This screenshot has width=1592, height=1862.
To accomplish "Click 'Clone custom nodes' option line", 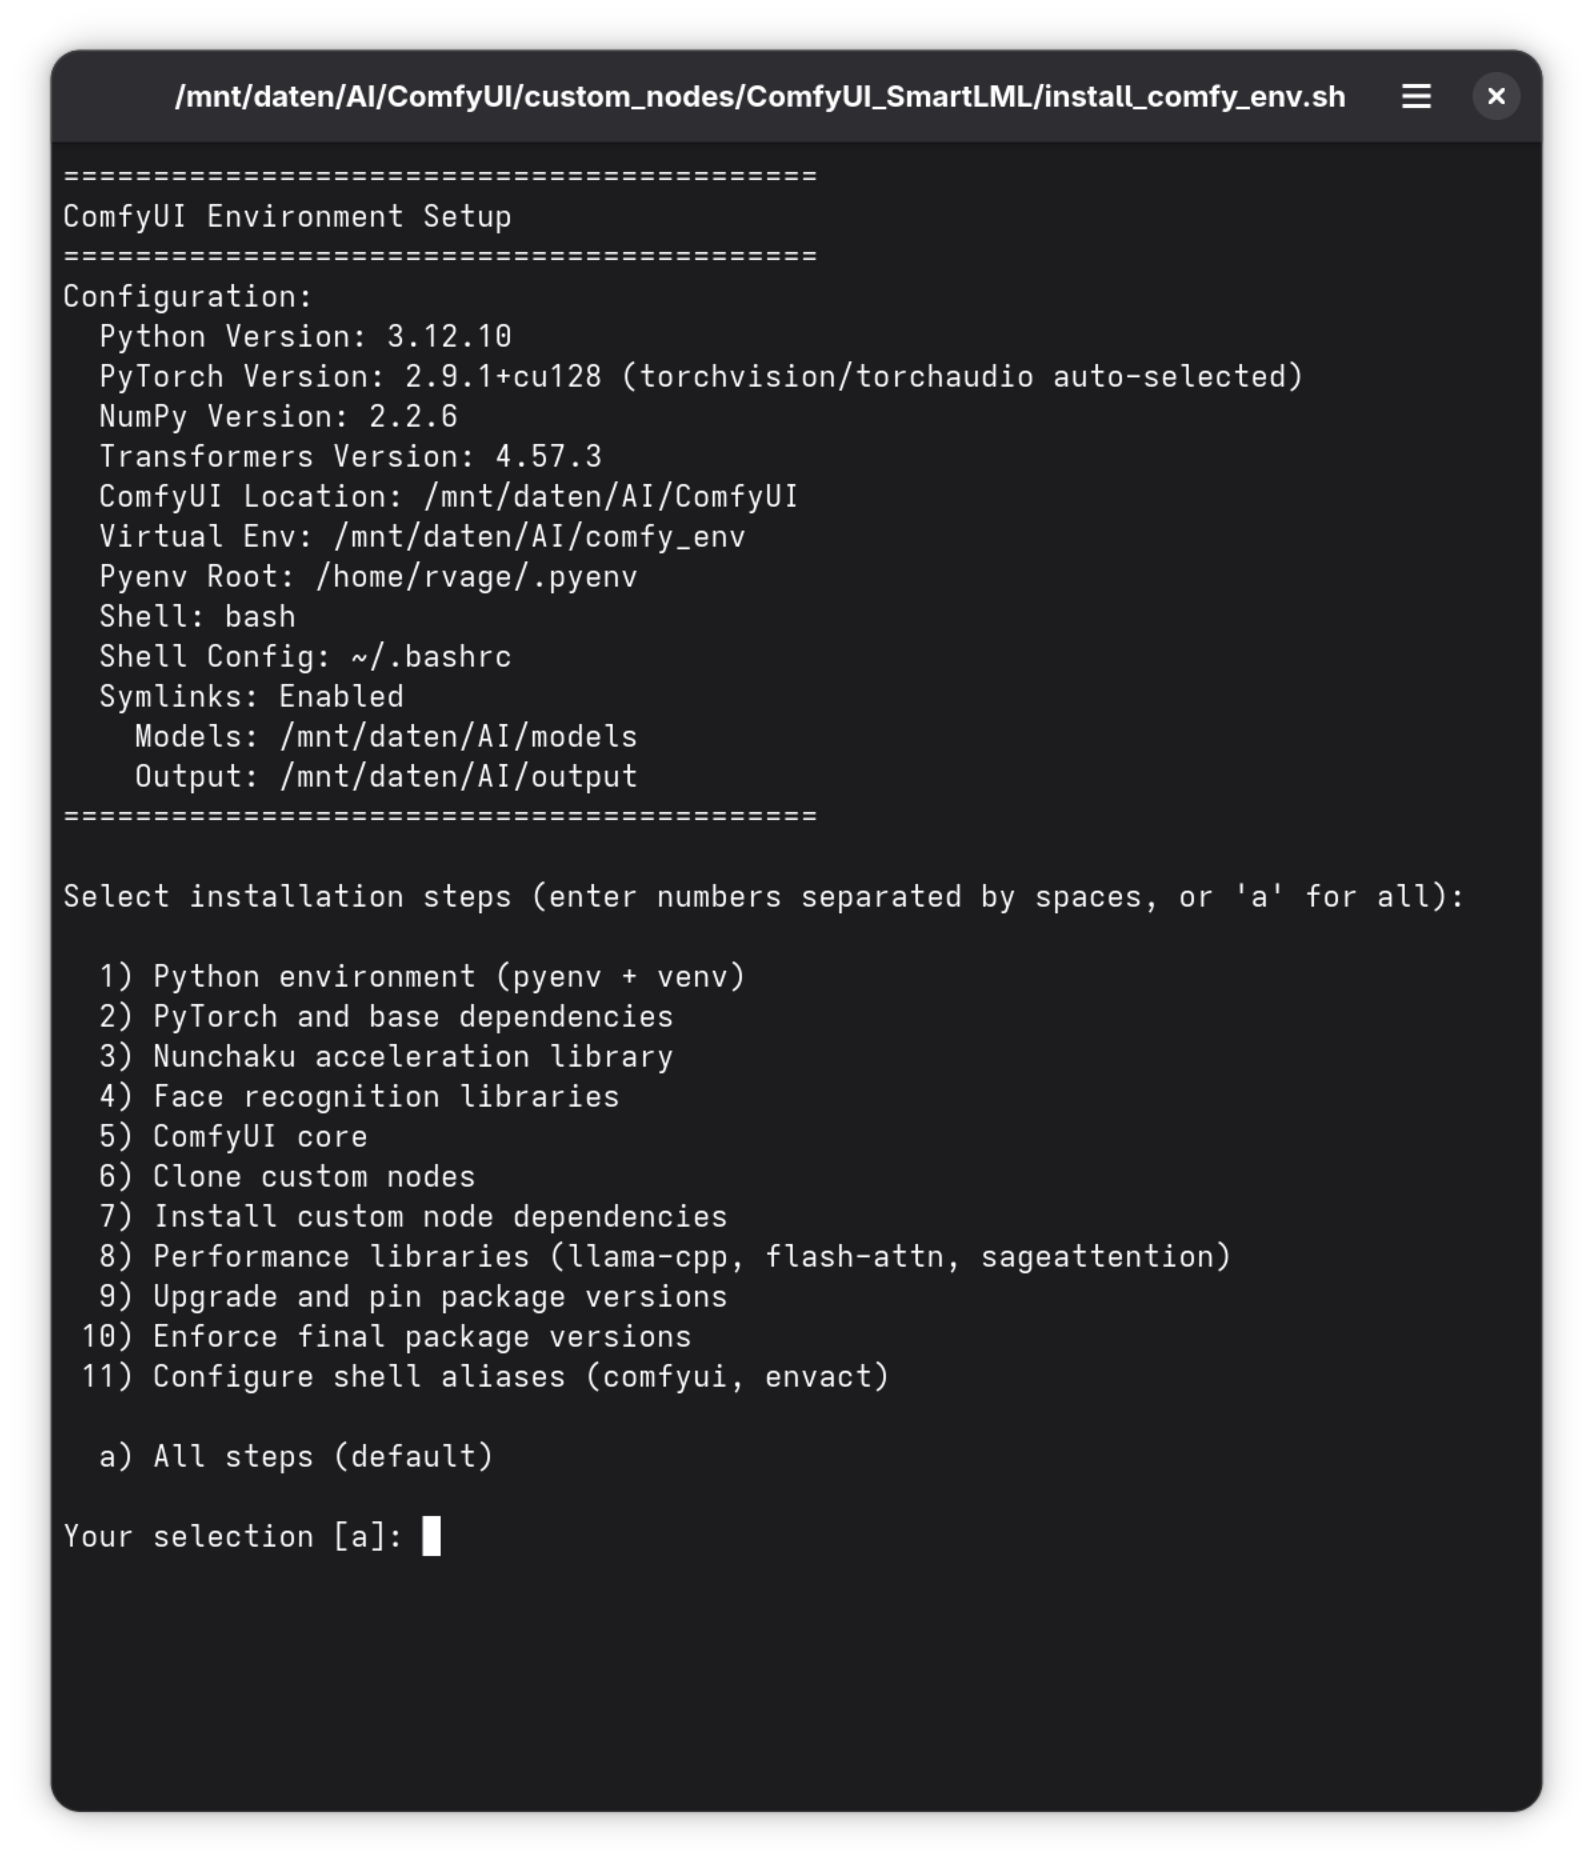I will click(287, 1176).
